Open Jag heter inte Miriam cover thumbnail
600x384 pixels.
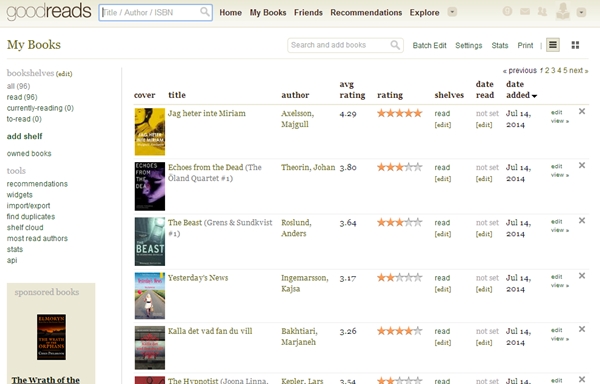pos(150,132)
